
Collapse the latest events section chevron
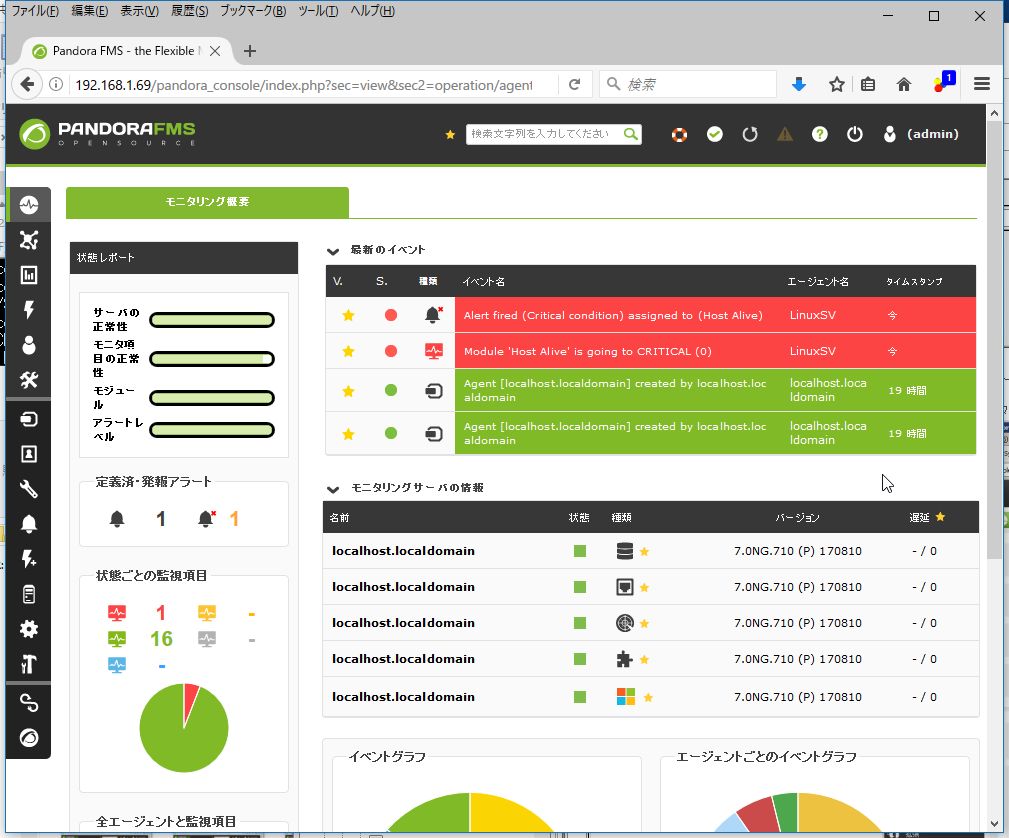[333, 251]
